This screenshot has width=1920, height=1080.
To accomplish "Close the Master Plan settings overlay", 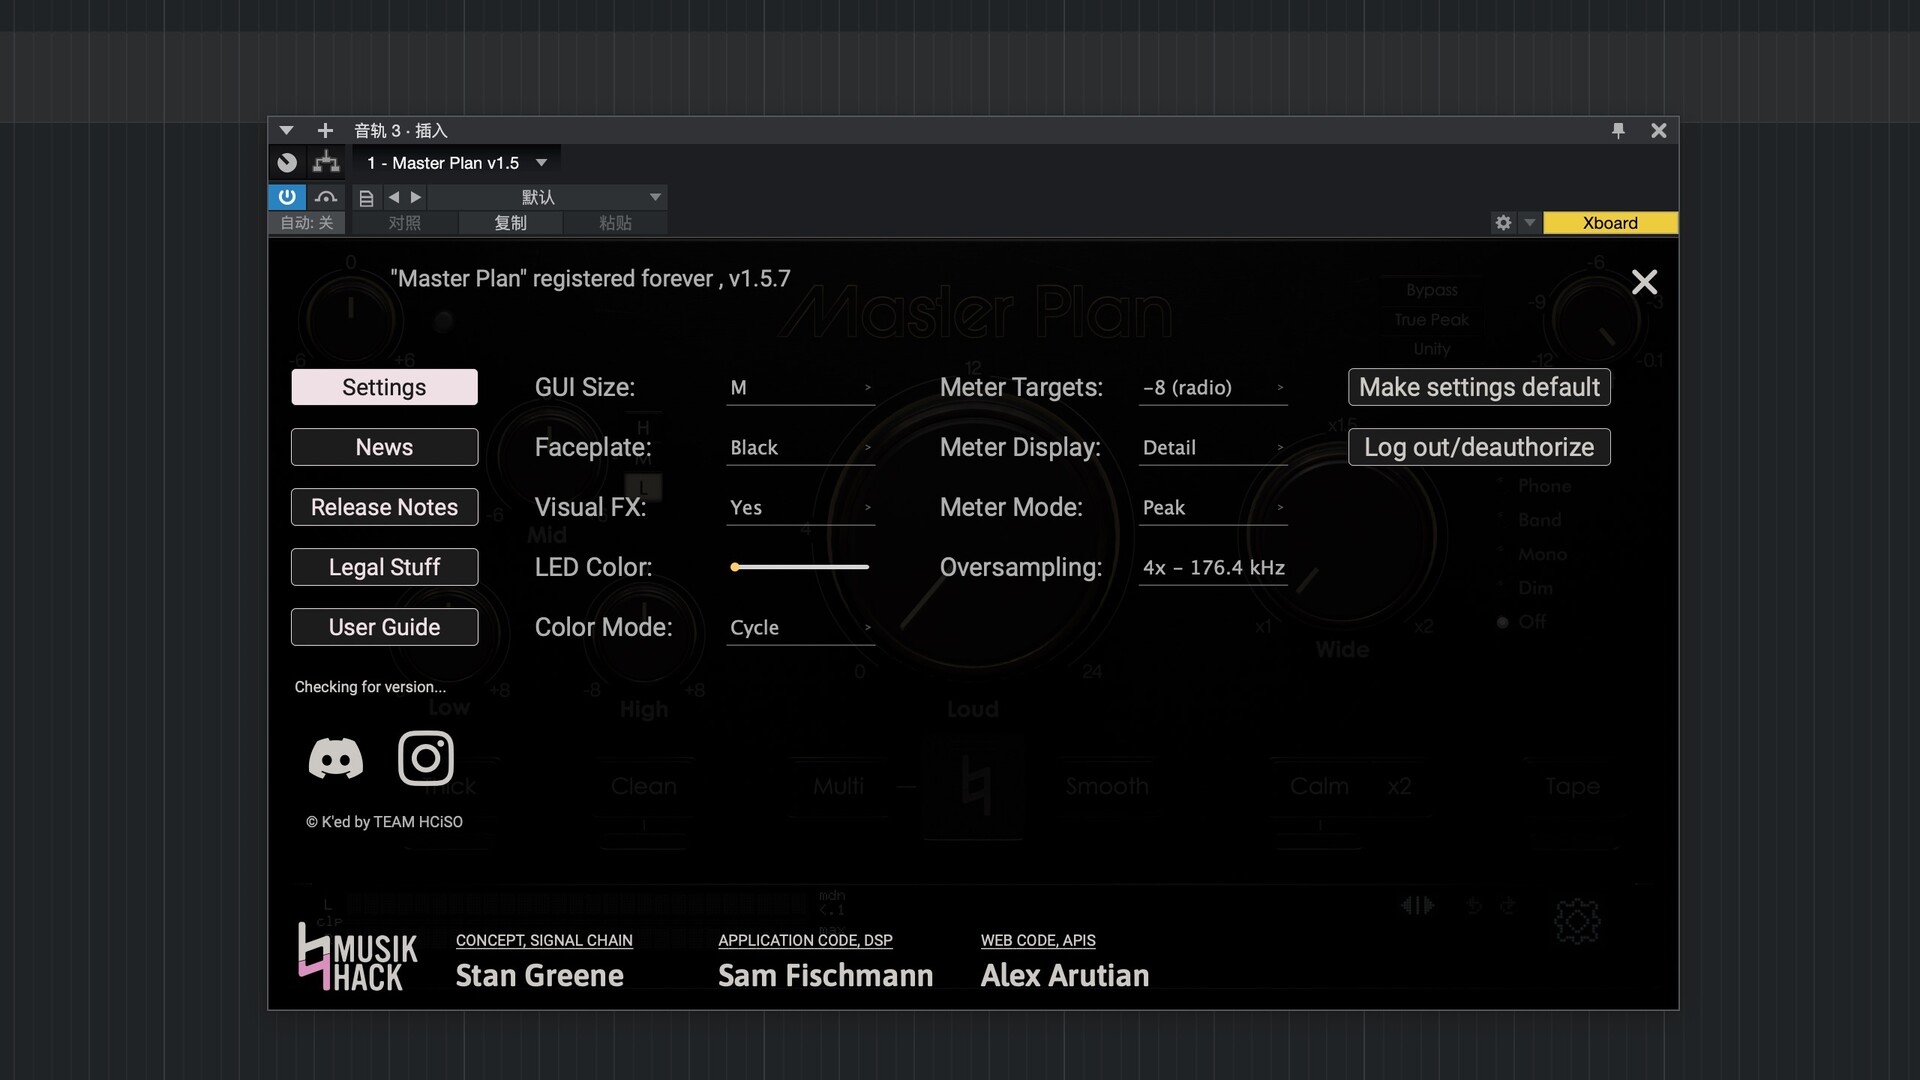I will tap(1644, 282).
